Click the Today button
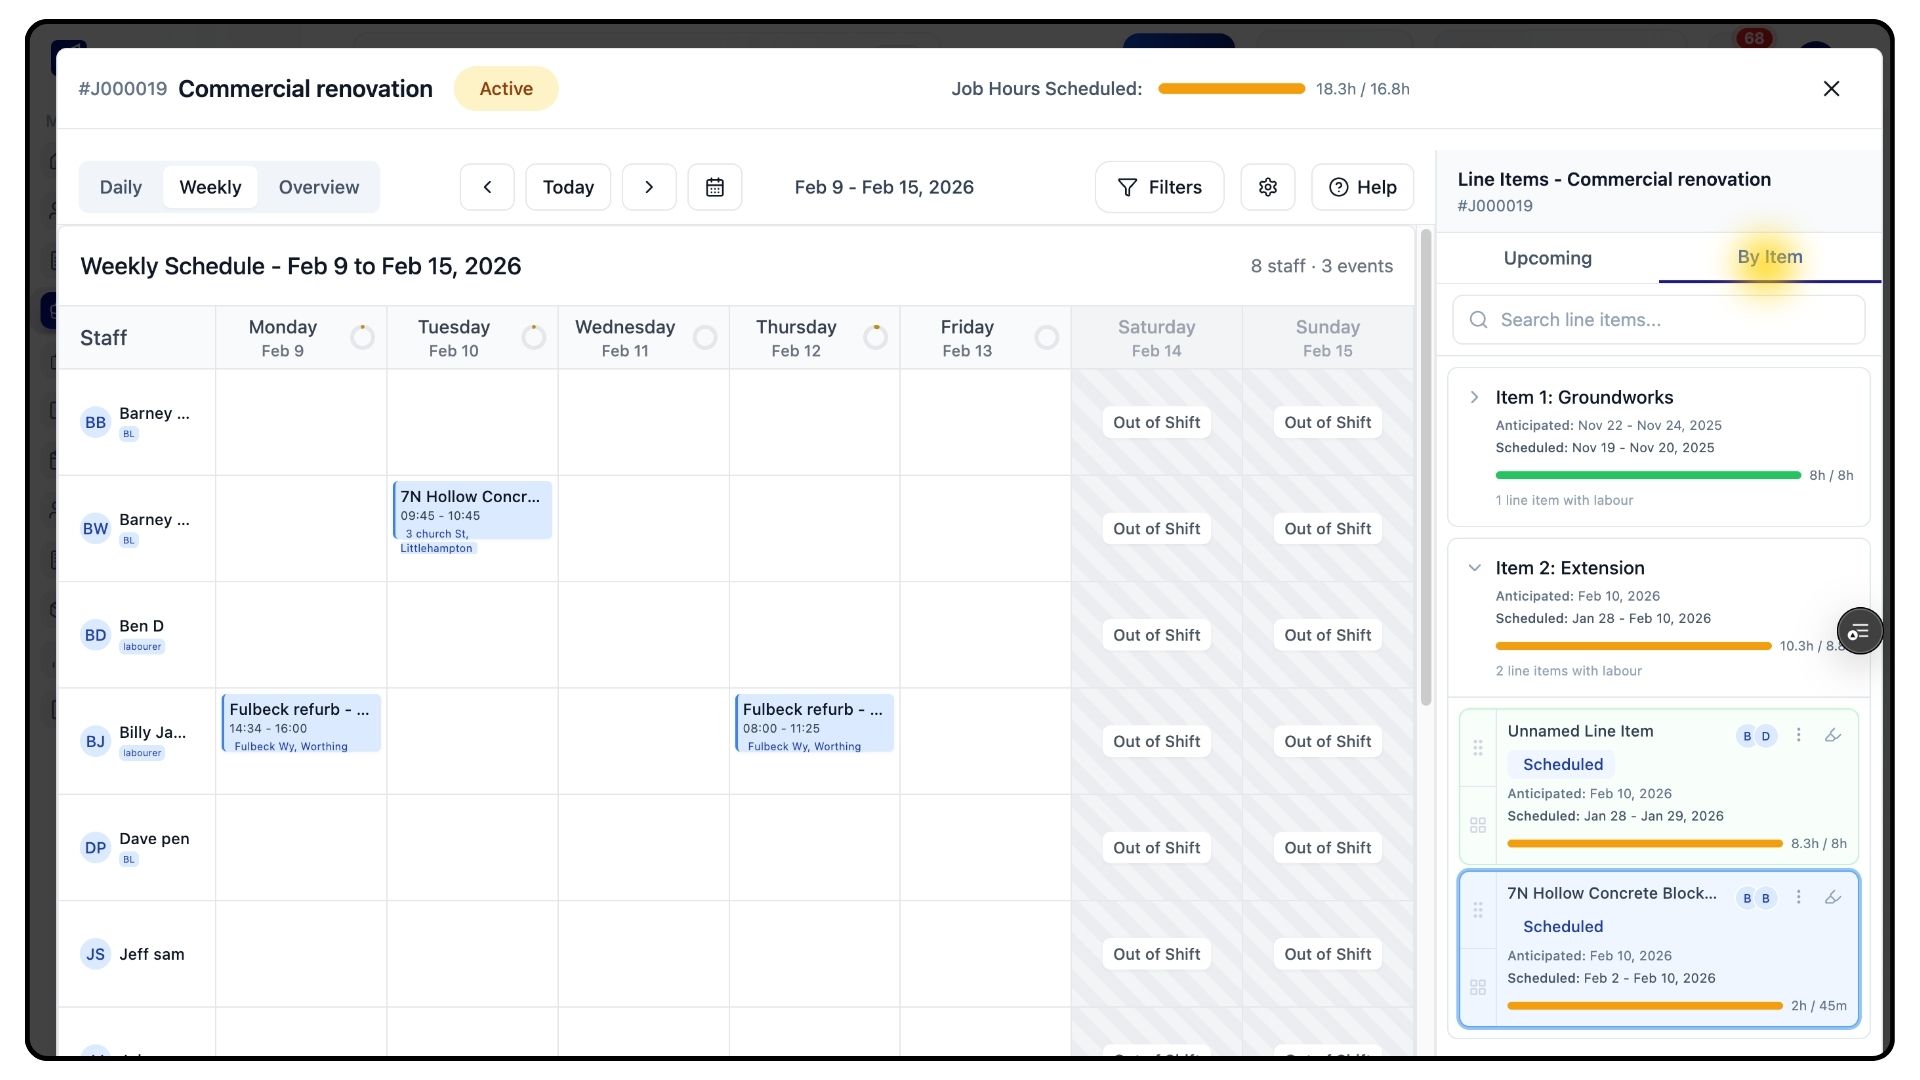Image resolution: width=1920 pixels, height=1080 pixels. click(x=568, y=187)
